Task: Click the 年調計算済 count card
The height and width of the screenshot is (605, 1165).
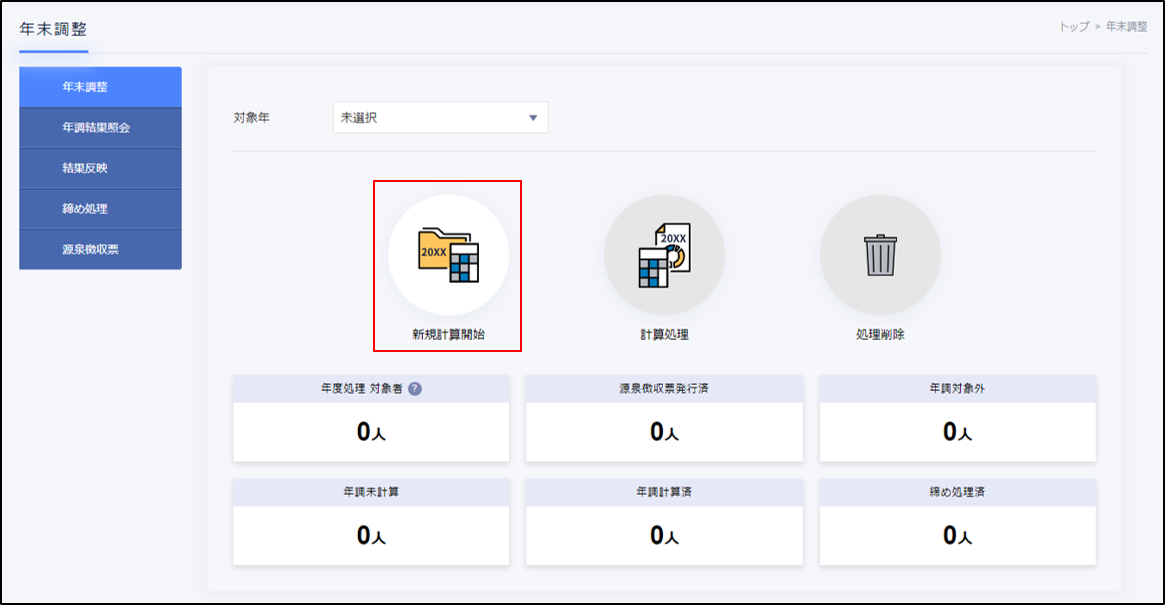Action: 664,534
